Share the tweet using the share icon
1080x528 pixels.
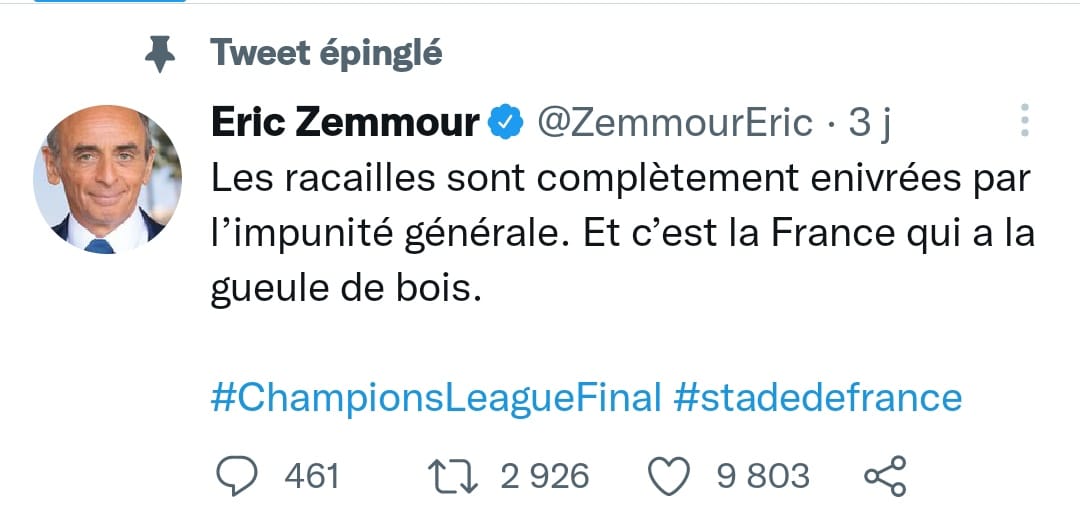(884, 476)
